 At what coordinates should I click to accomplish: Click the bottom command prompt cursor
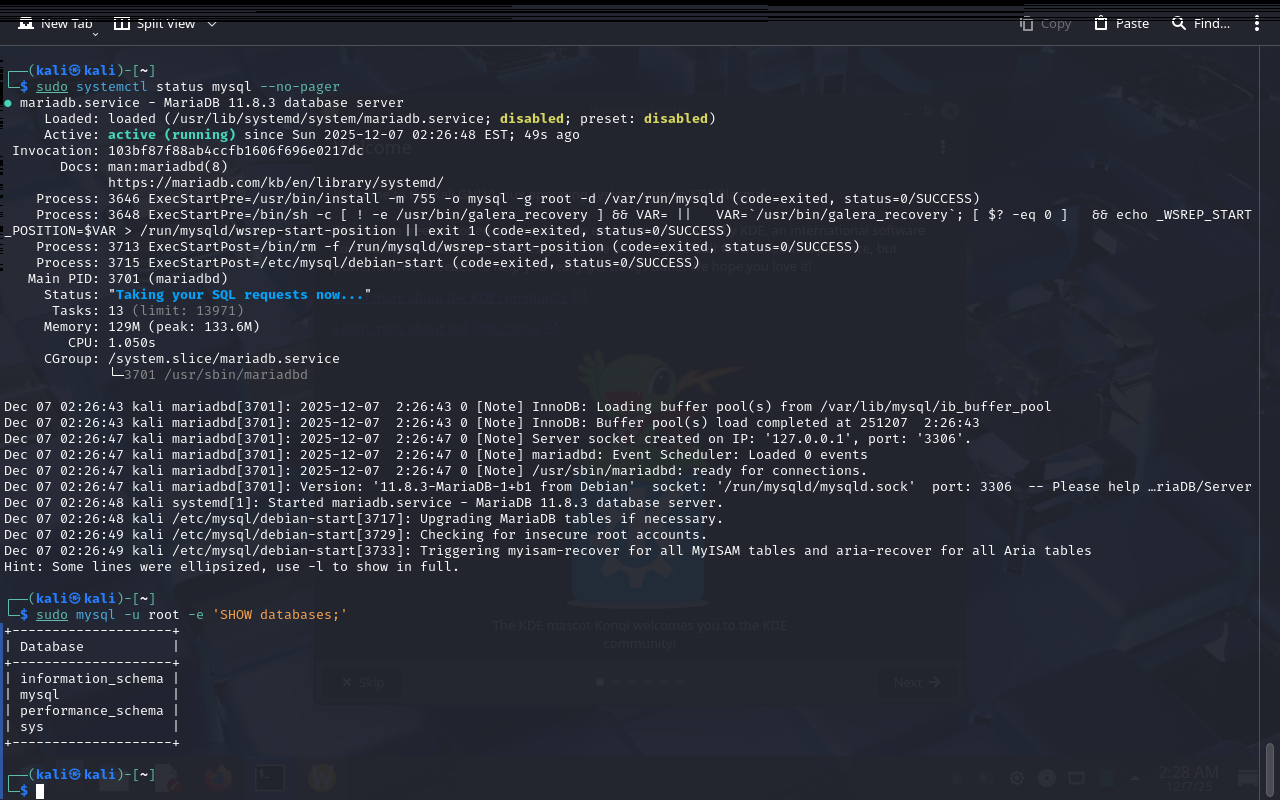pos(40,791)
